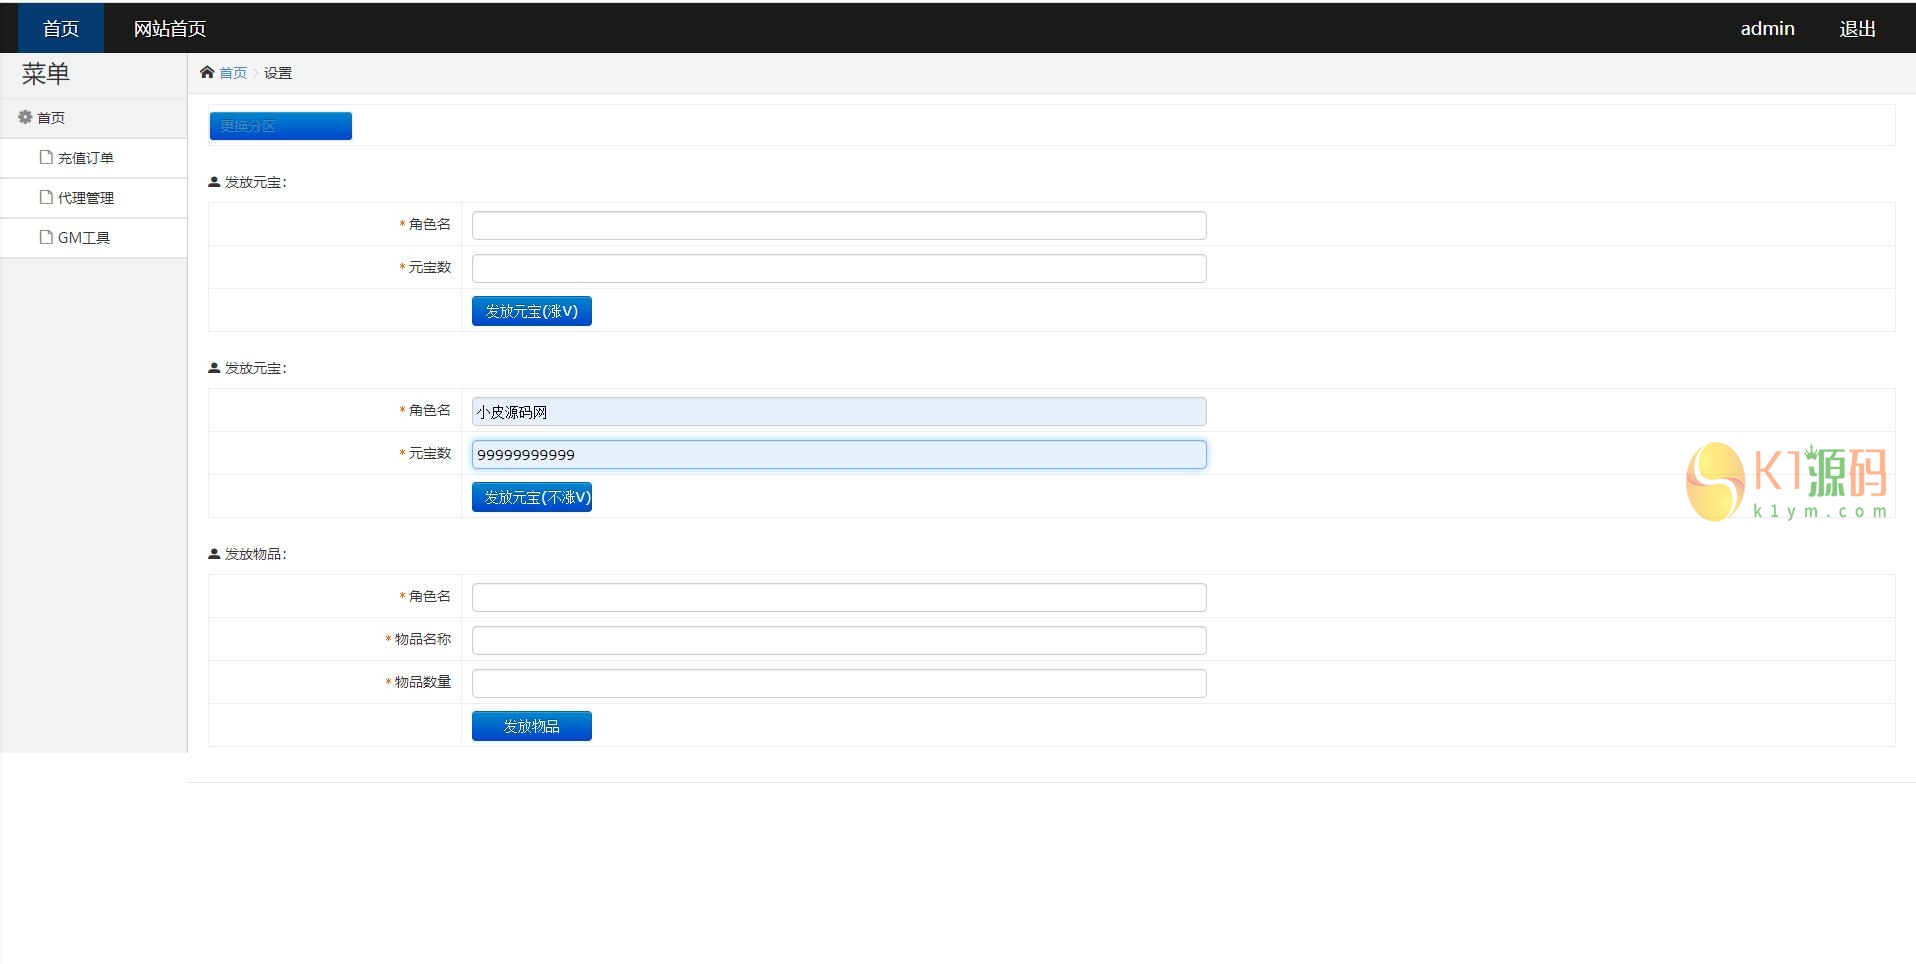Focus the 物品名称 input field
The width and height of the screenshot is (1916, 964).
coord(839,640)
